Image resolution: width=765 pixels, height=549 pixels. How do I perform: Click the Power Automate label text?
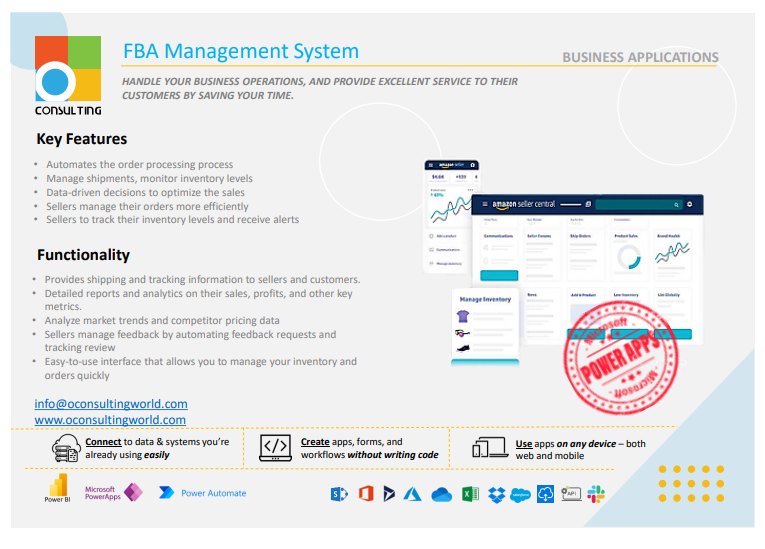214,493
